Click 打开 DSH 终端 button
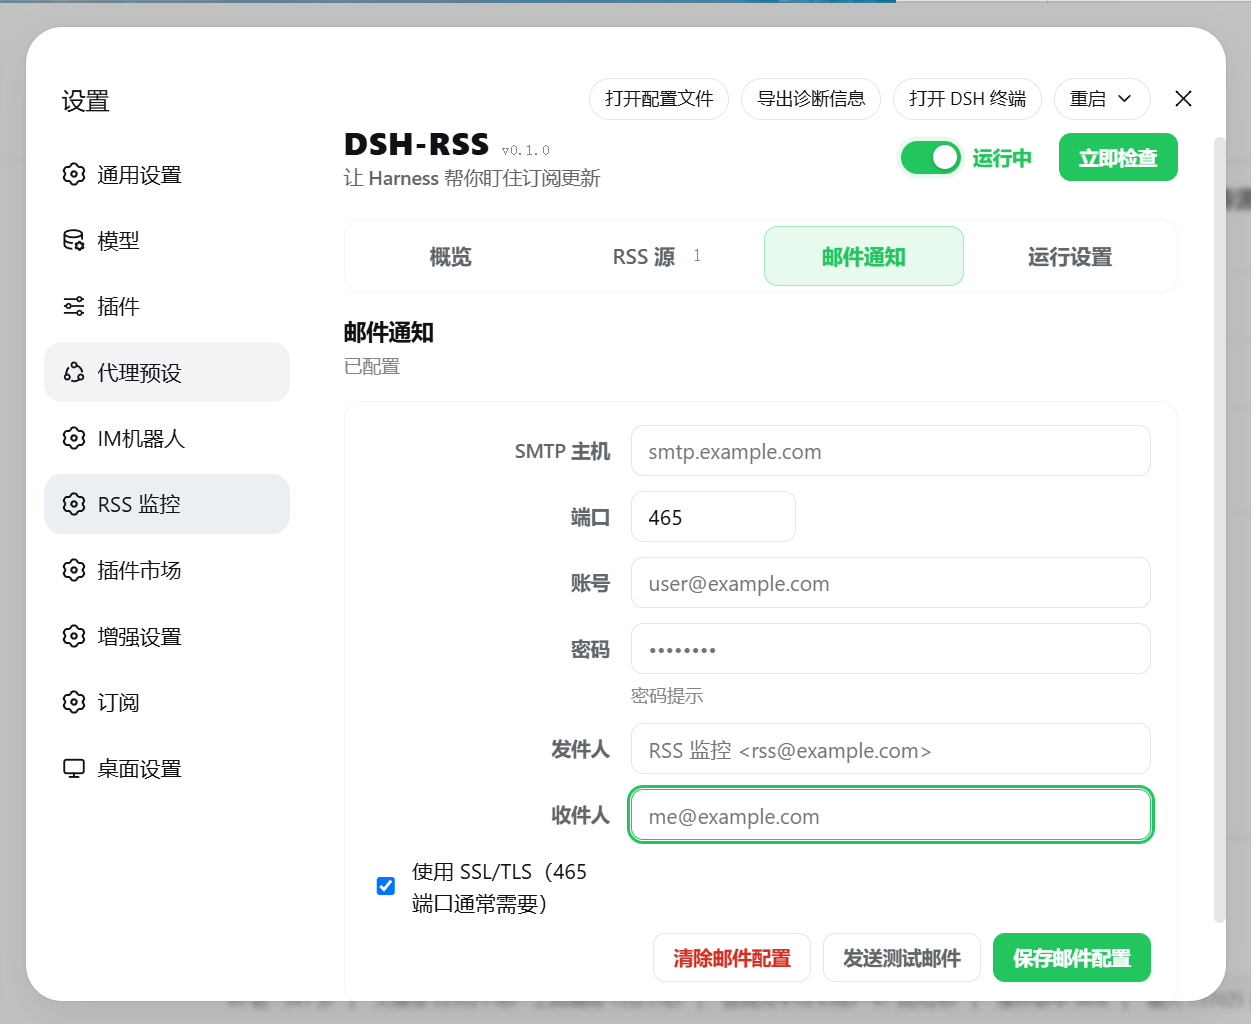This screenshot has width=1251, height=1024. point(967,99)
